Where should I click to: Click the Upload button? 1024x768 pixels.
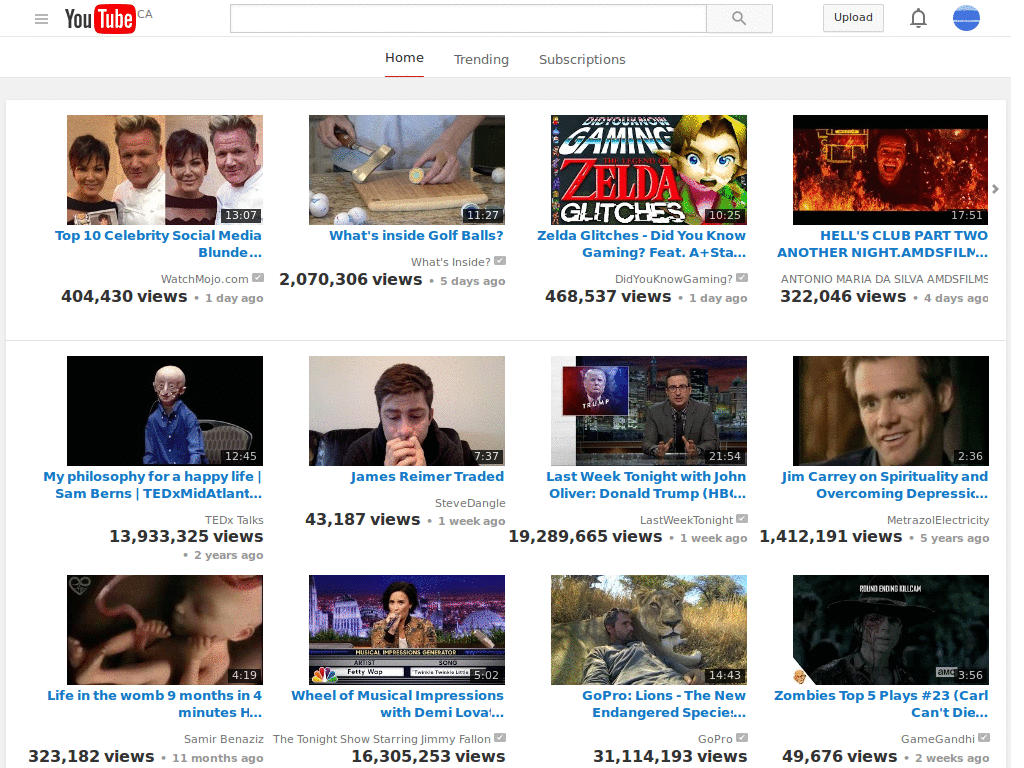[853, 18]
